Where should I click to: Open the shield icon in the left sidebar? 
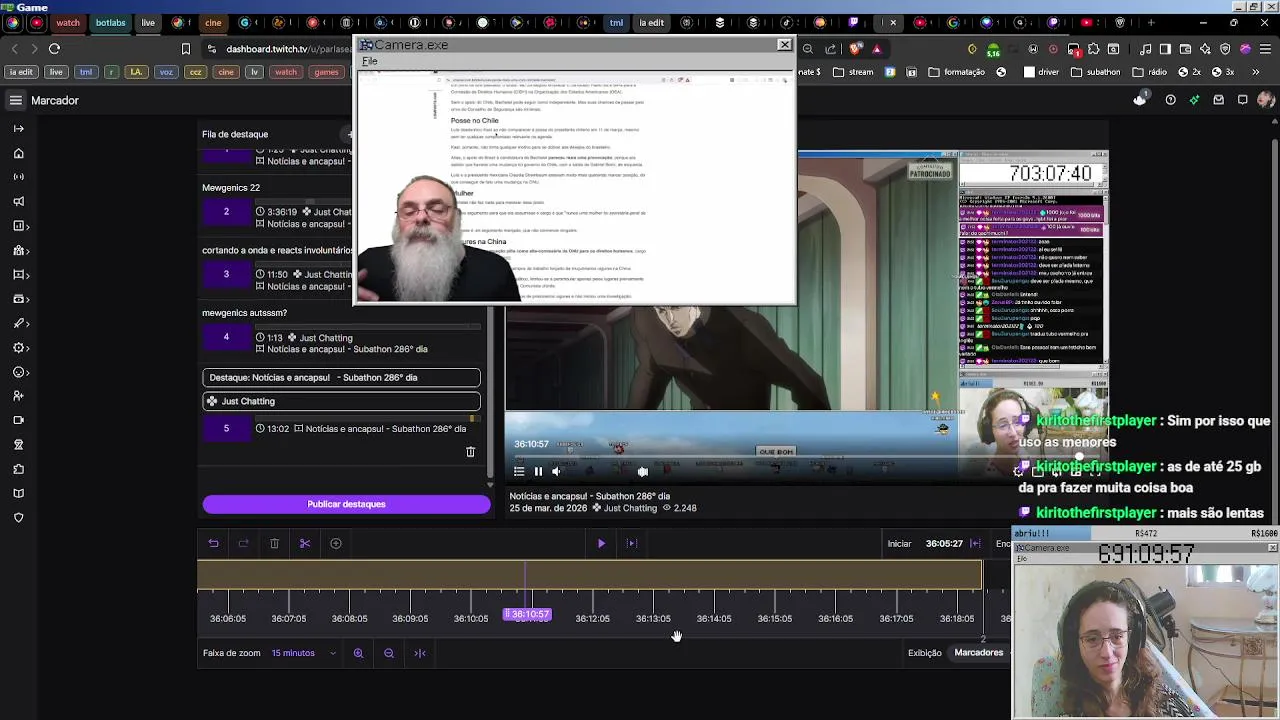tap(18, 517)
